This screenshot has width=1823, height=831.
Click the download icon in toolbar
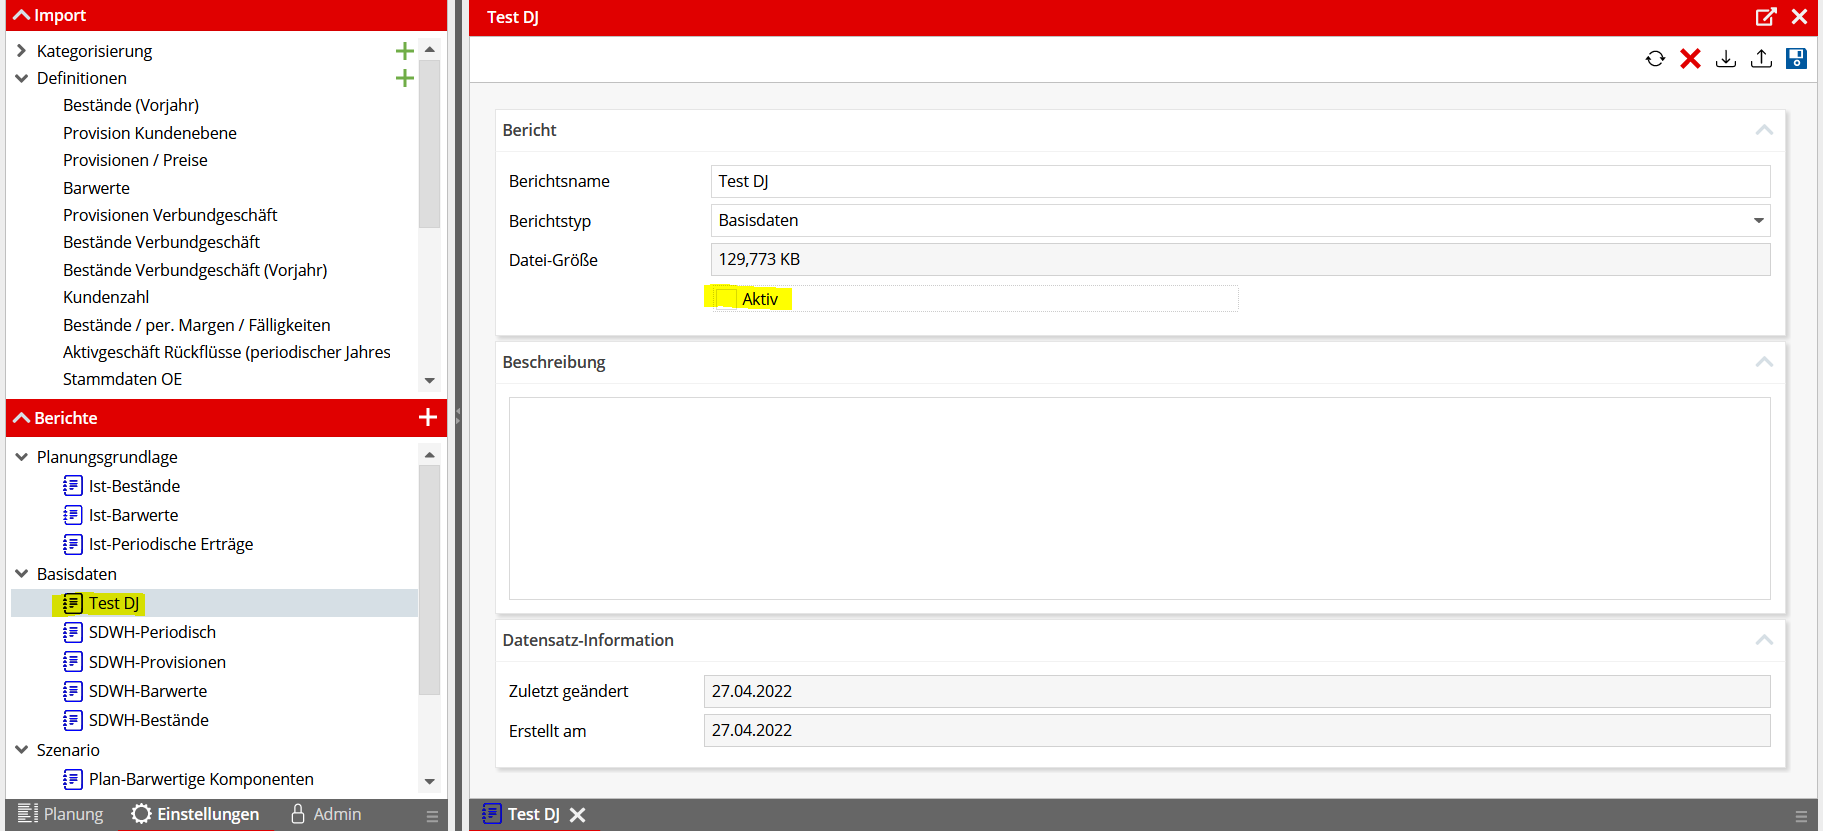pos(1726,59)
